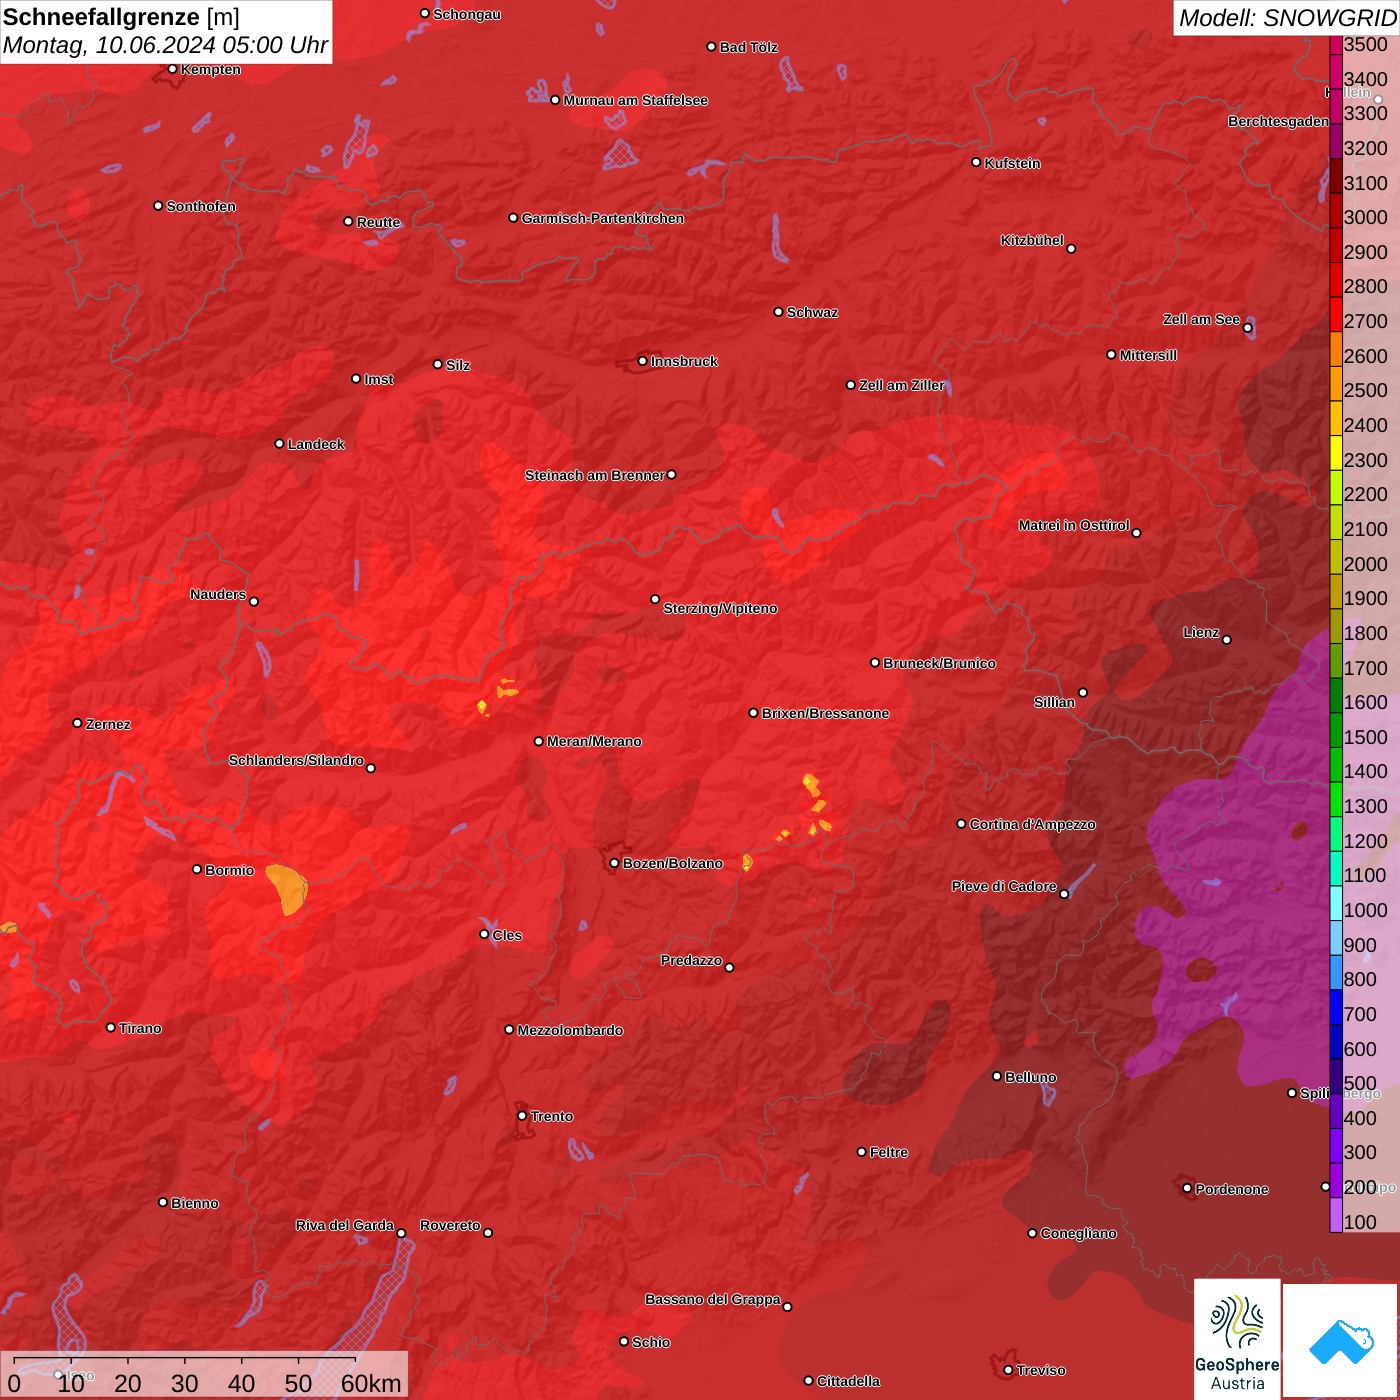
Task: Click the Landeck label
Action: (x=316, y=444)
